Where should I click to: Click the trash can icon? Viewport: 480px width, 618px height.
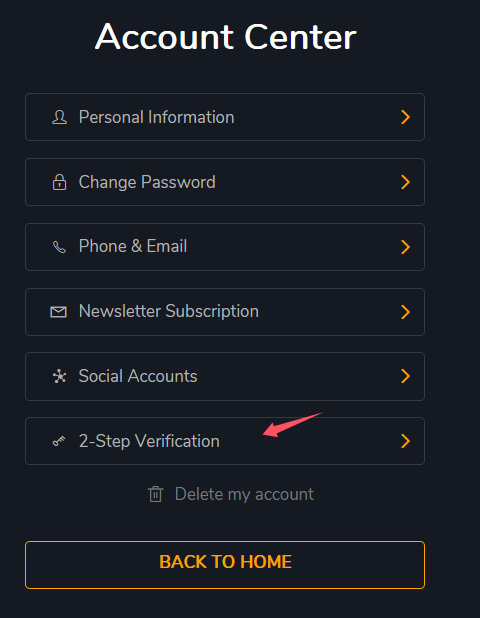(x=155, y=494)
